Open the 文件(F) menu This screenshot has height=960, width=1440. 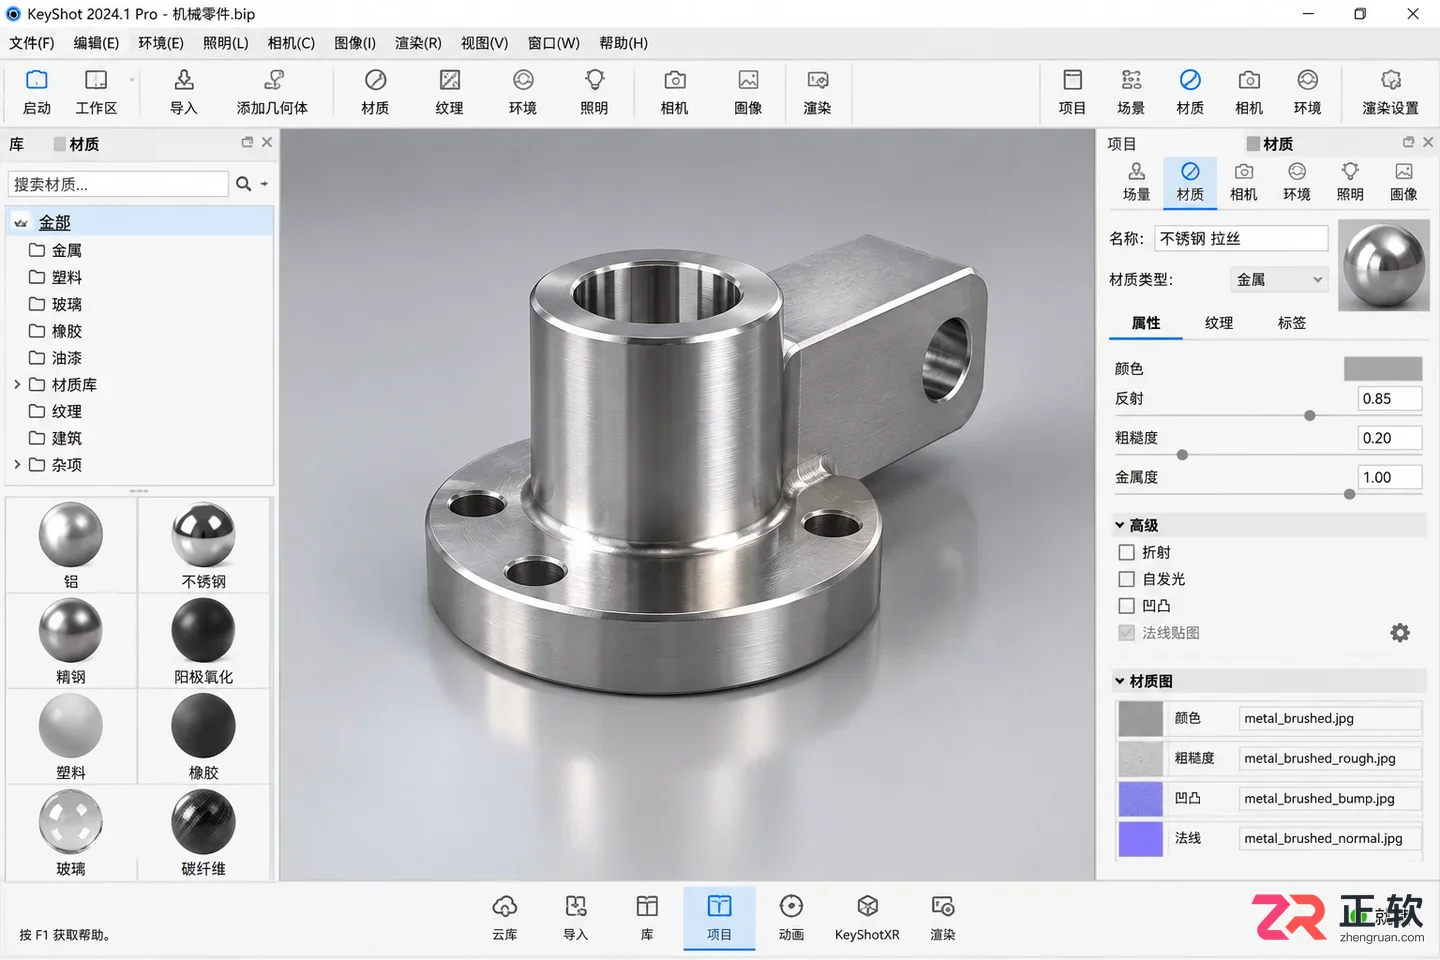click(x=32, y=43)
